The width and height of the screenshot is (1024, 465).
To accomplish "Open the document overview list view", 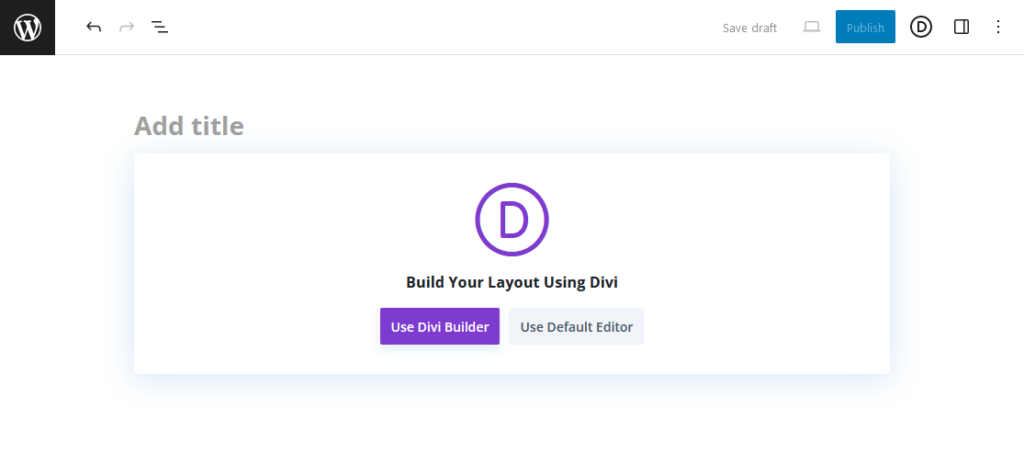I will [x=160, y=27].
